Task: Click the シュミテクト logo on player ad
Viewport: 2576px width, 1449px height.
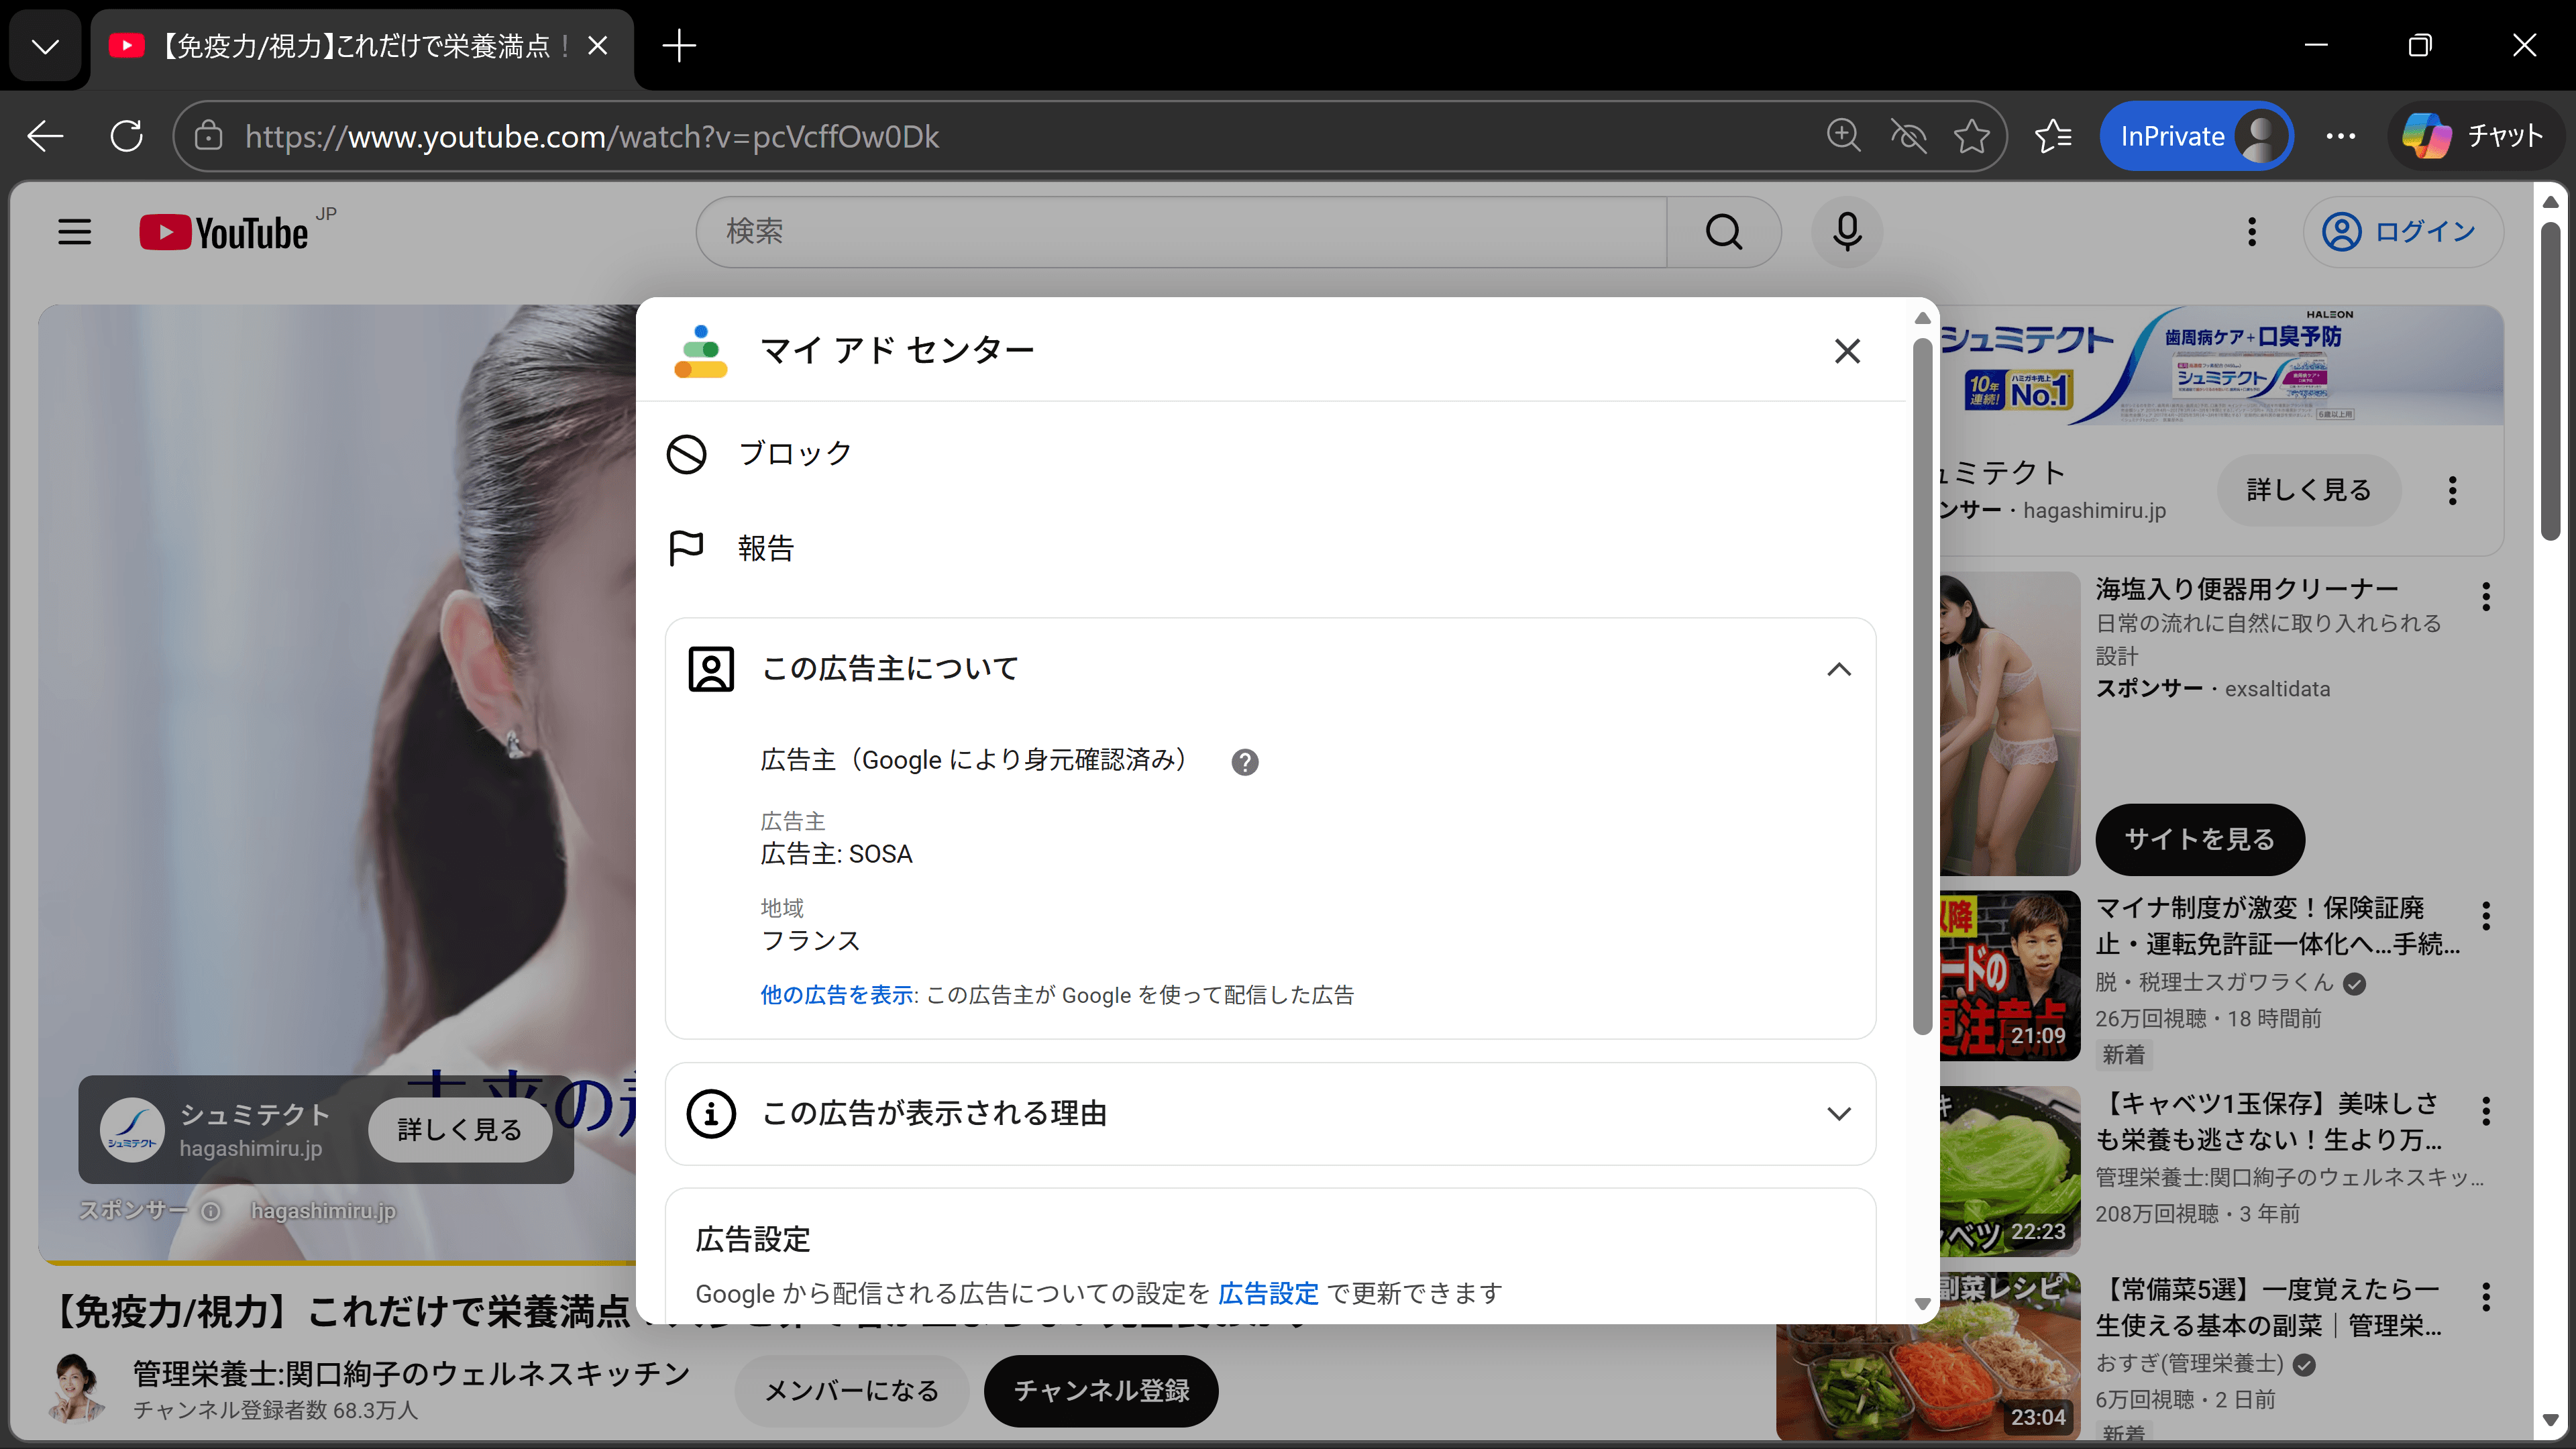Action: 132,1130
